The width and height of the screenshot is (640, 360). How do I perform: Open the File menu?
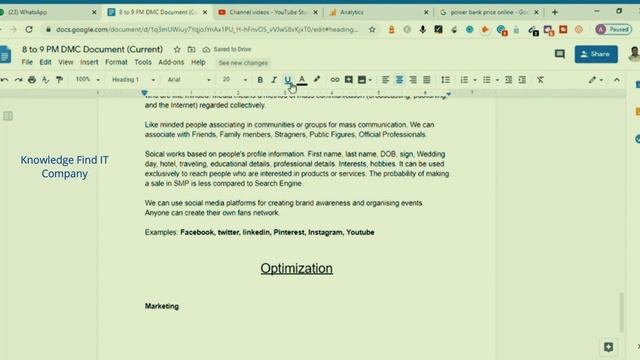coord(27,62)
